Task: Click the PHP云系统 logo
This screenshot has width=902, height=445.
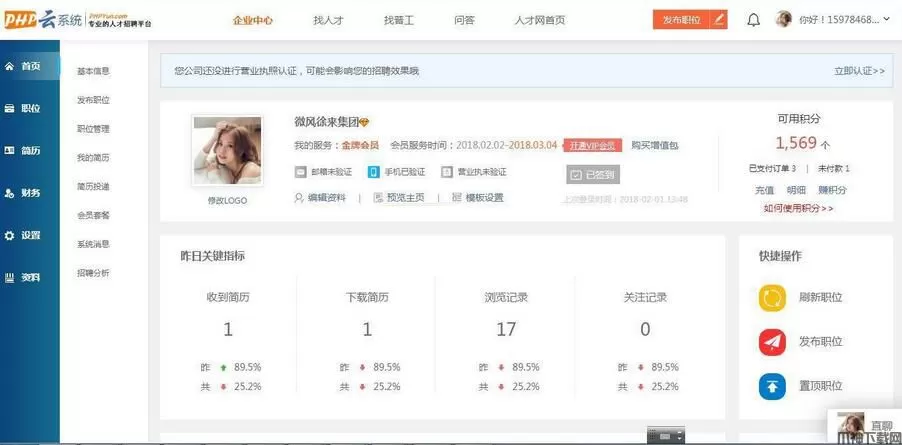Action: coord(78,20)
